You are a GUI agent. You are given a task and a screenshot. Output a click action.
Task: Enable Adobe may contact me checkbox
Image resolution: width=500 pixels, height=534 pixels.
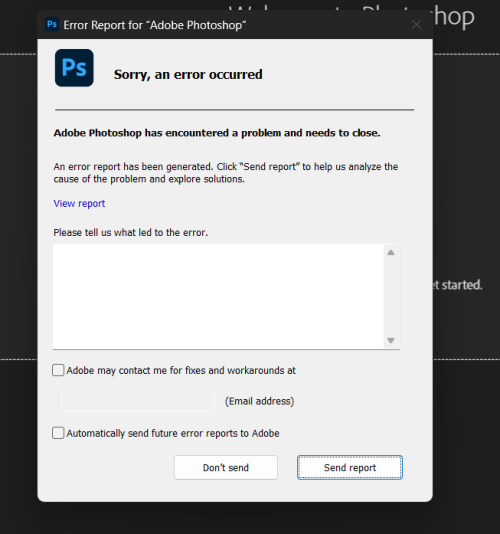pyautogui.click(x=58, y=370)
